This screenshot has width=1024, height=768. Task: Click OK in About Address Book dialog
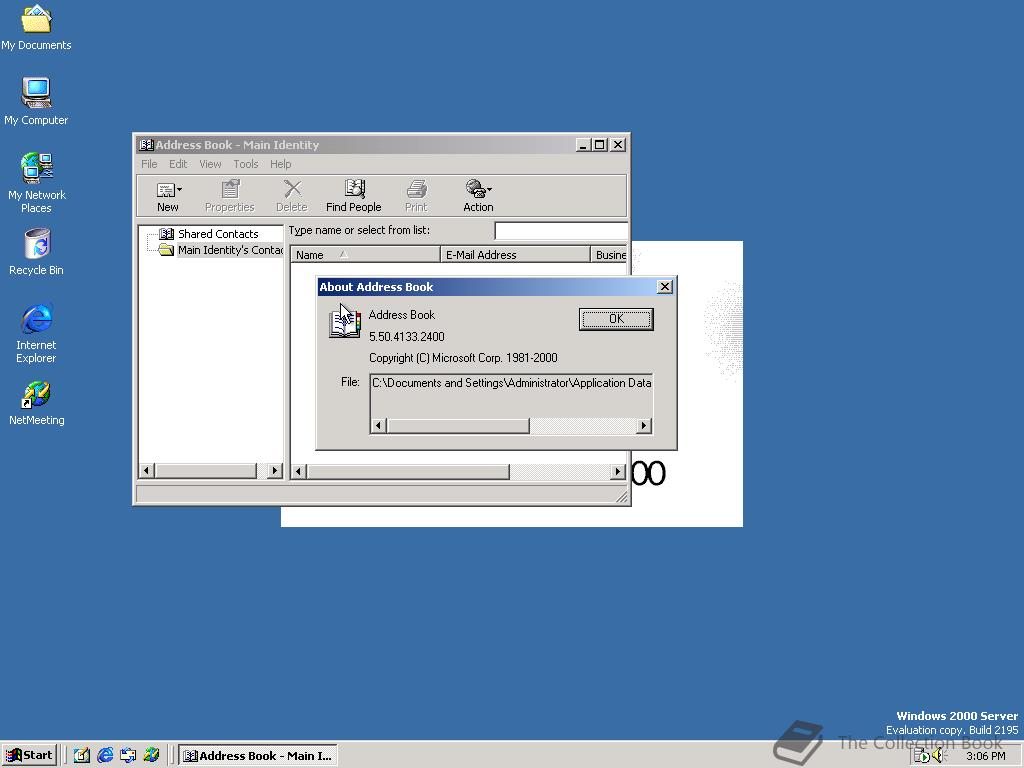pyautogui.click(x=616, y=319)
